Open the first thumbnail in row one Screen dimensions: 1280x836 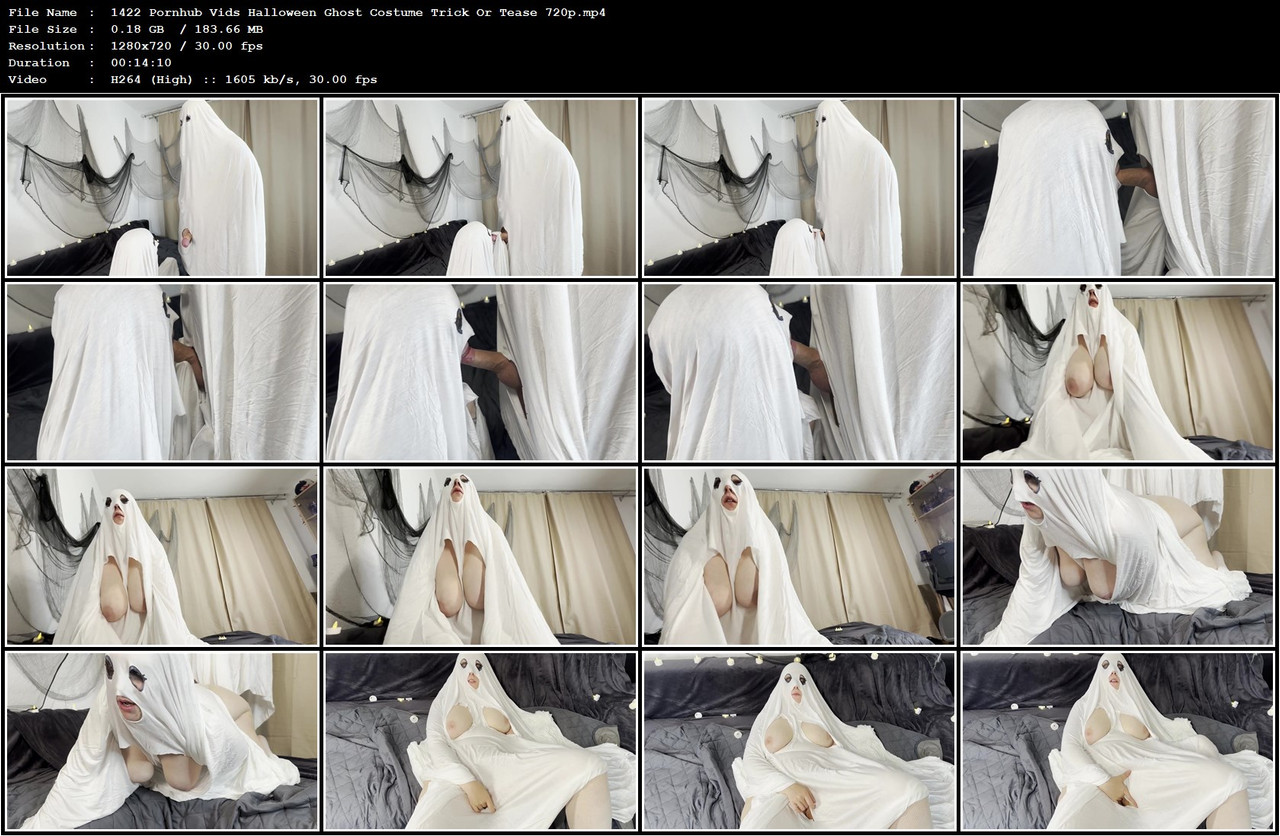162,186
